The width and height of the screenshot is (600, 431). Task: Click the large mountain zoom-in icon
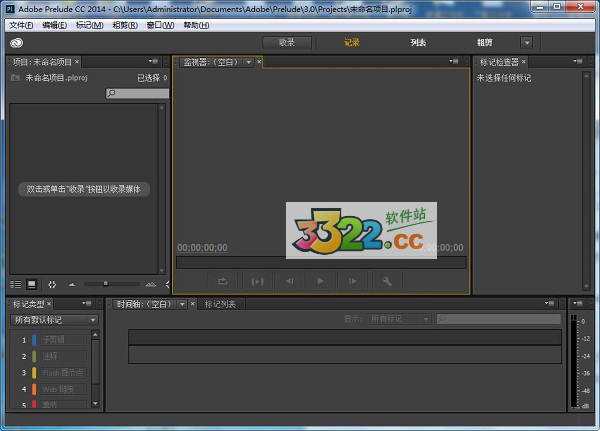[x=151, y=284]
